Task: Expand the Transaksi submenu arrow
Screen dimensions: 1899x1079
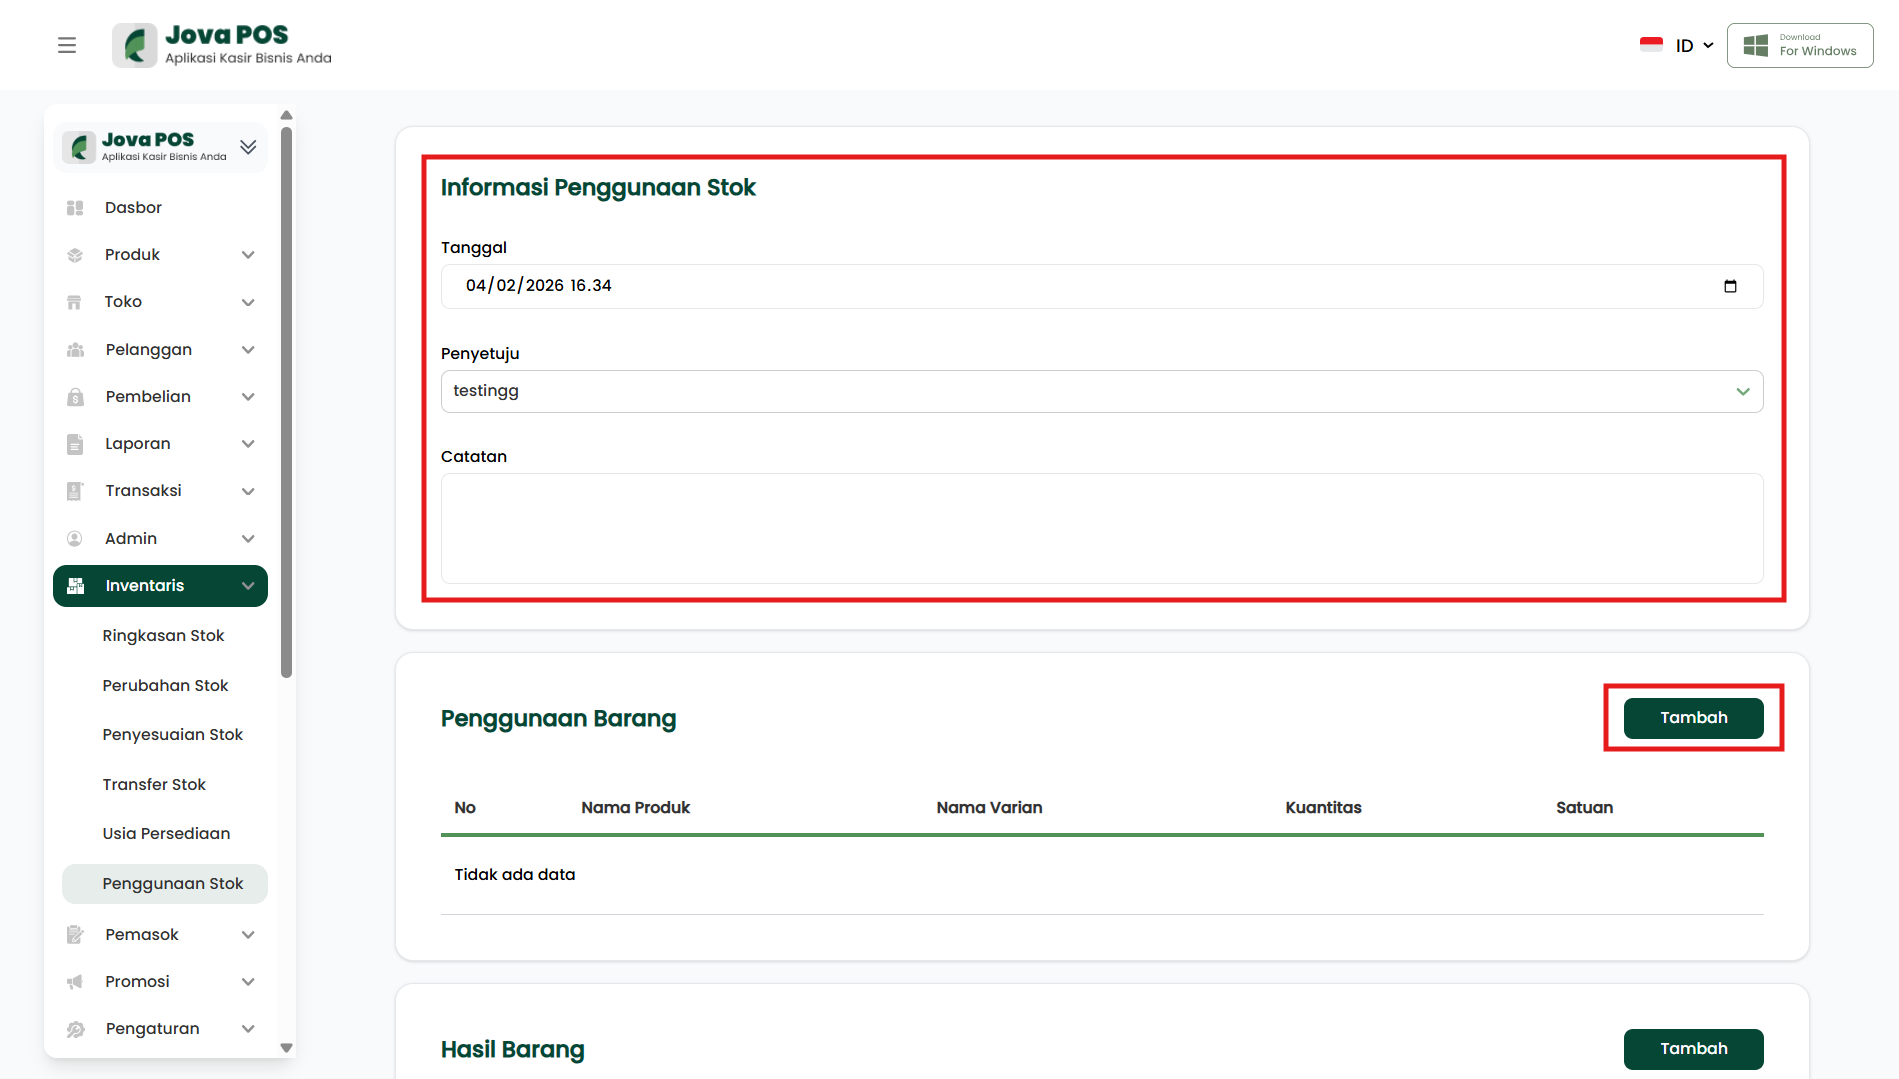Action: click(x=248, y=491)
